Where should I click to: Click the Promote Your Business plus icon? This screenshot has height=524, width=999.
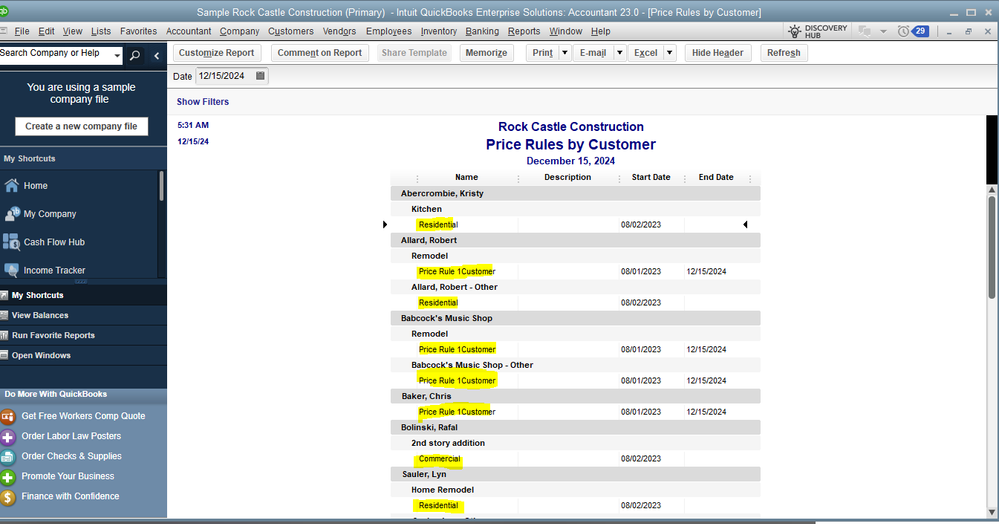8,477
